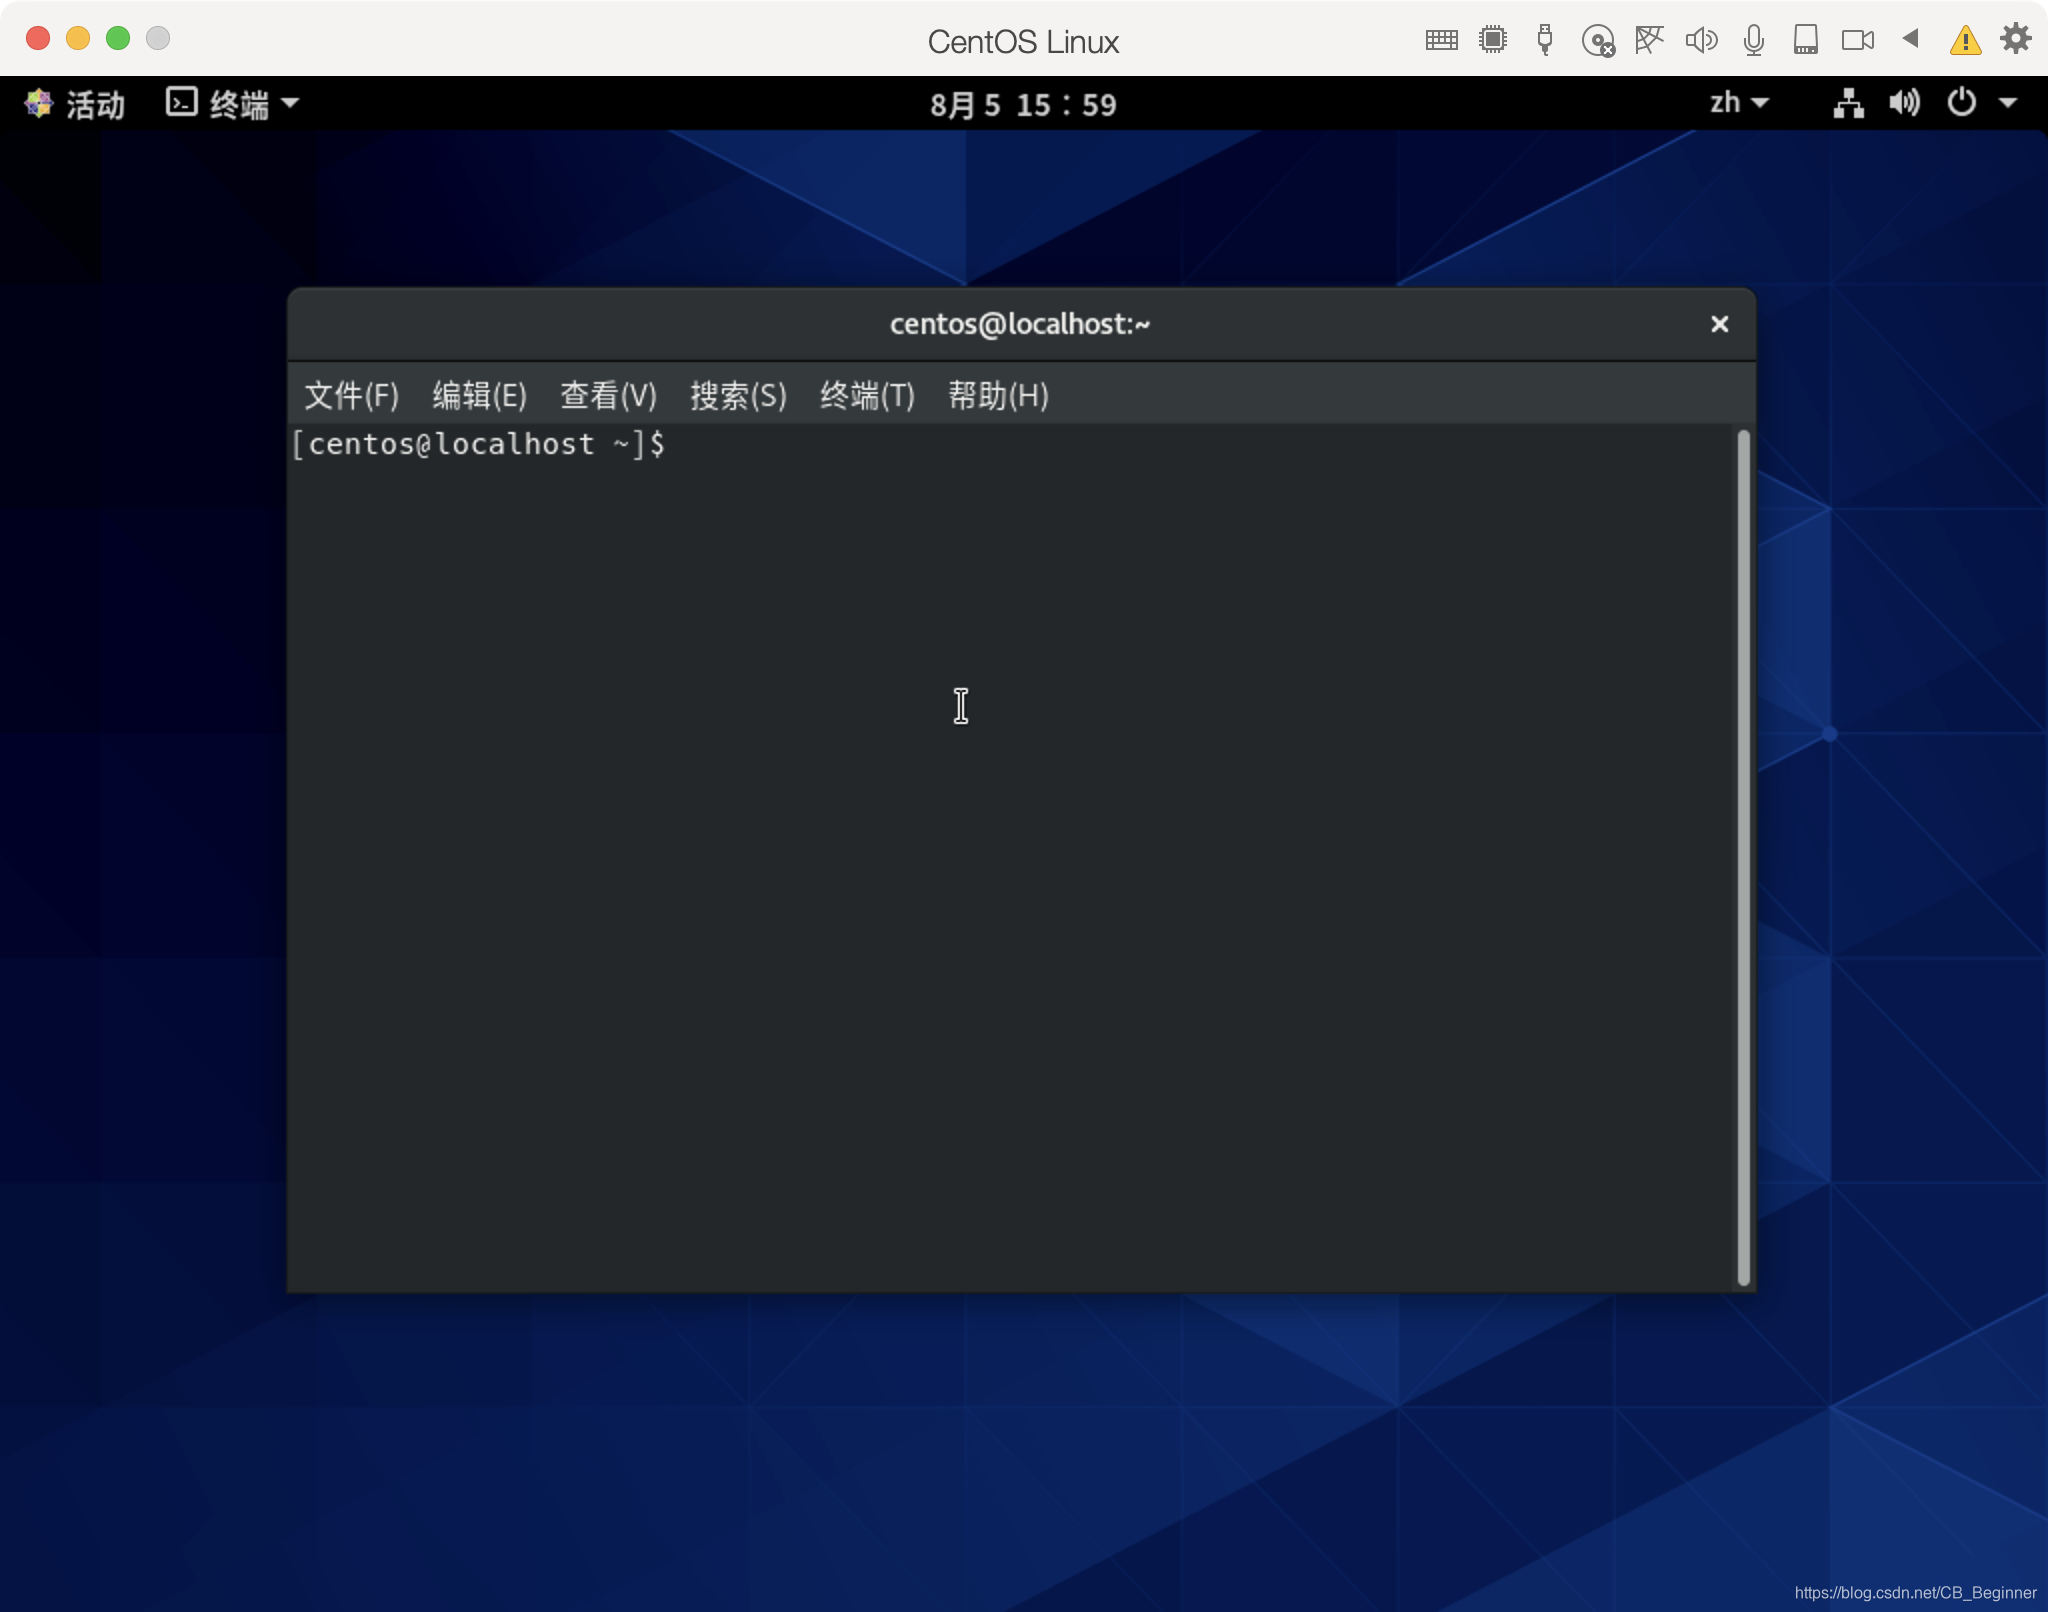Click the CD/DVD disc icon
The image size is (2048, 1612).
(1598, 41)
